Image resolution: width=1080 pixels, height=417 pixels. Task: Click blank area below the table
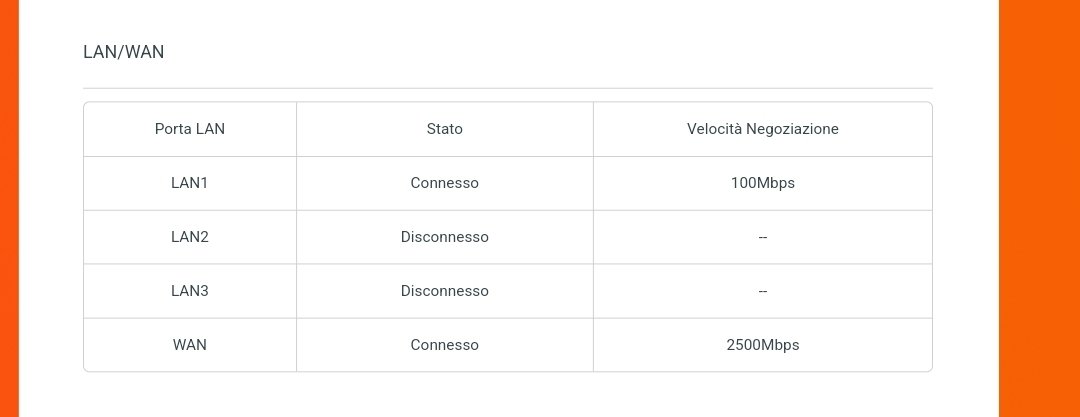pos(508,396)
